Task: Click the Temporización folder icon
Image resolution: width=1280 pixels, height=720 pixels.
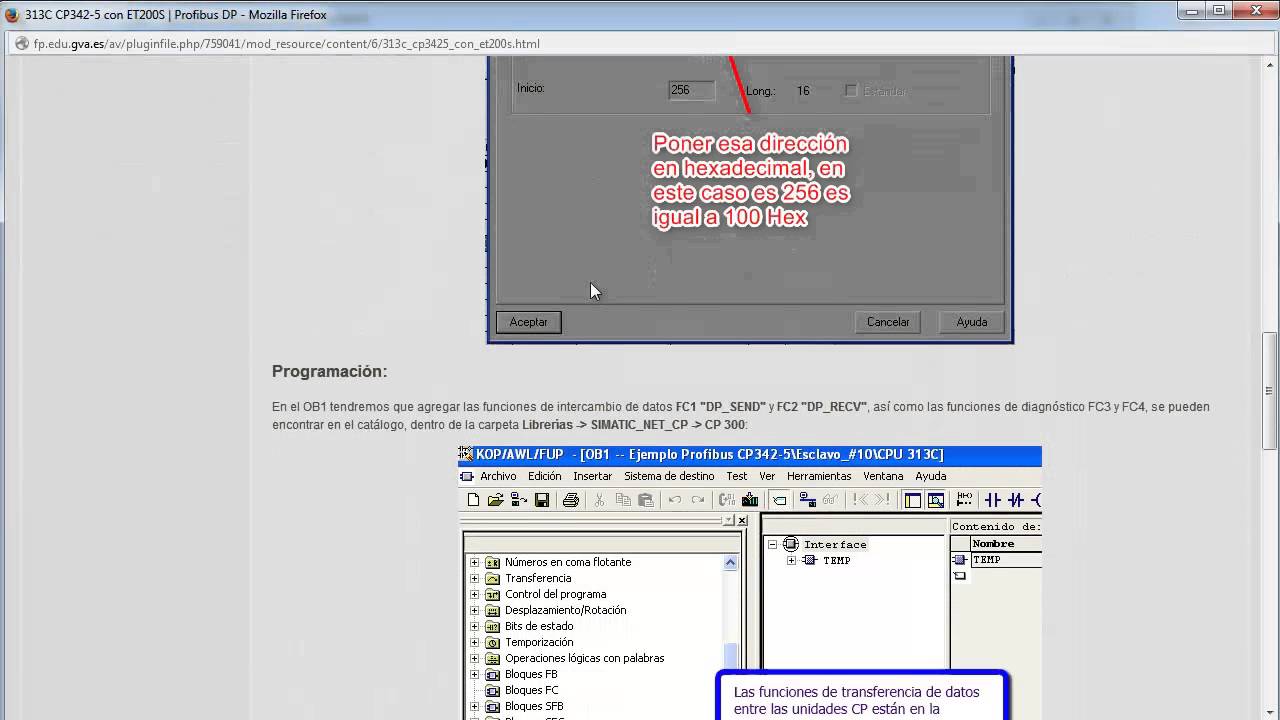Action: coord(492,642)
